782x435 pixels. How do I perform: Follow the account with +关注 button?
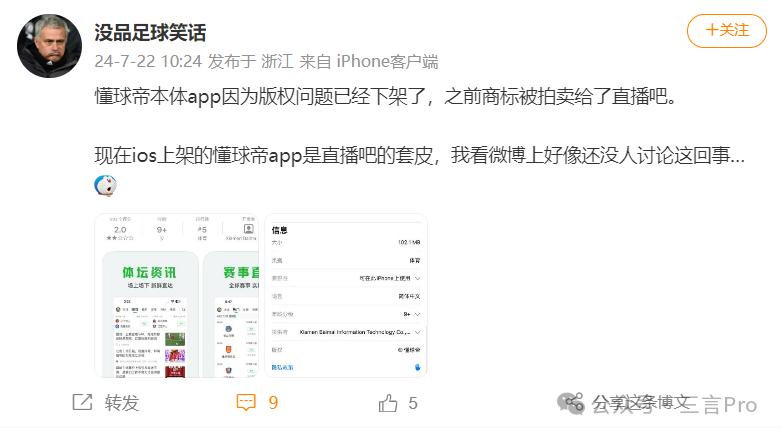click(x=727, y=30)
